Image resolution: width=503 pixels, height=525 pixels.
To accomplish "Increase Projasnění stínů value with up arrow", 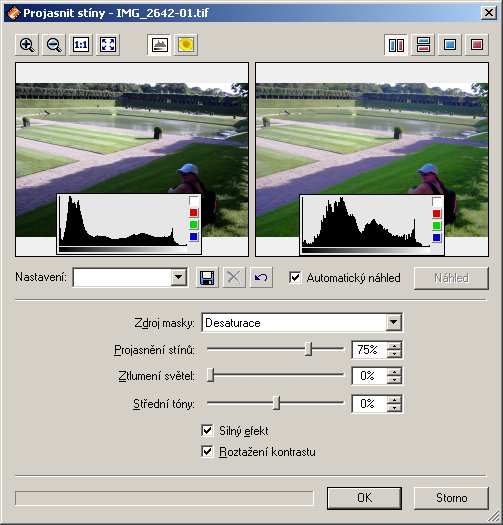I will pos(394,346).
